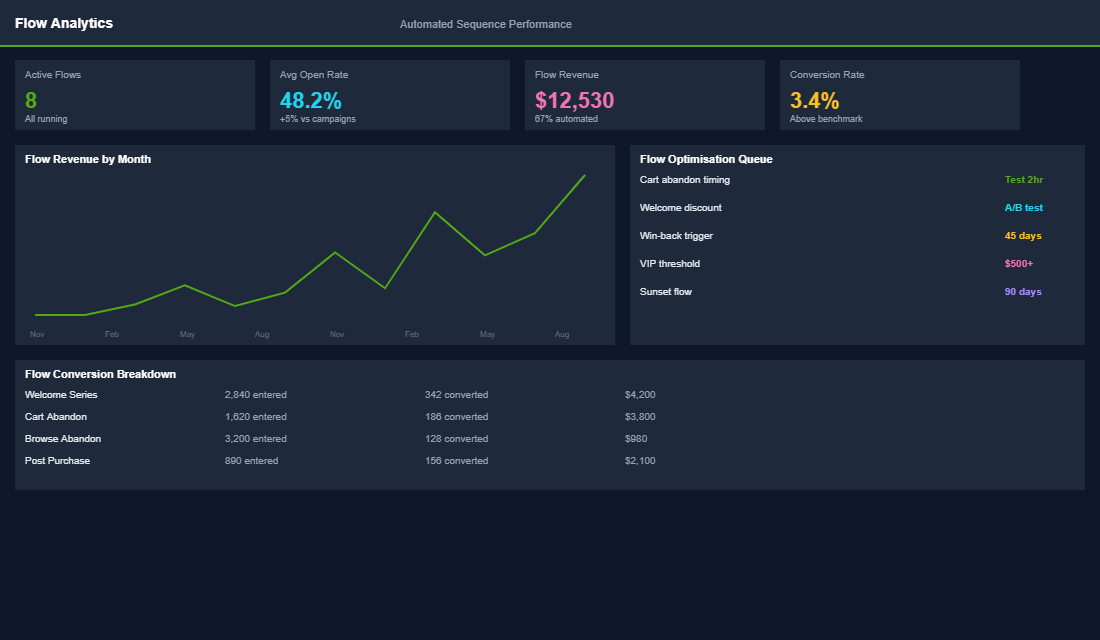Click the Active Flows count 8
1100x640 pixels.
(31, 100)
